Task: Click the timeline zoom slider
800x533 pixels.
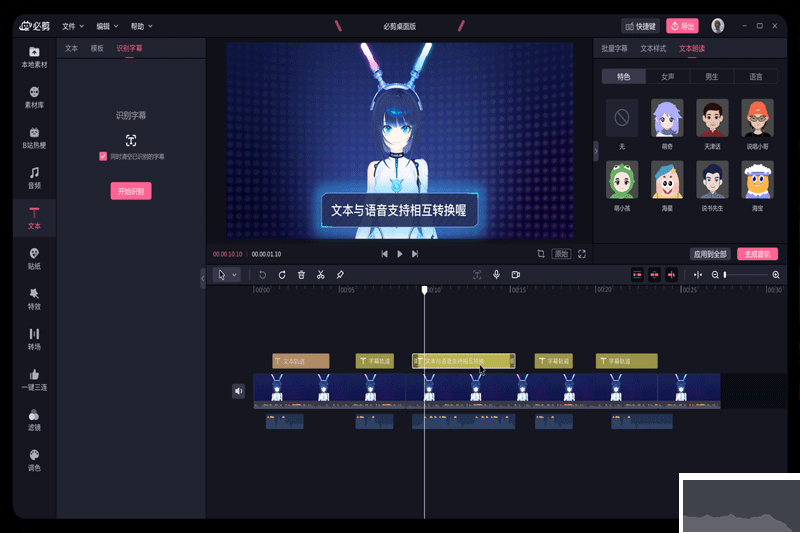Action: click(x=745, y=274)
